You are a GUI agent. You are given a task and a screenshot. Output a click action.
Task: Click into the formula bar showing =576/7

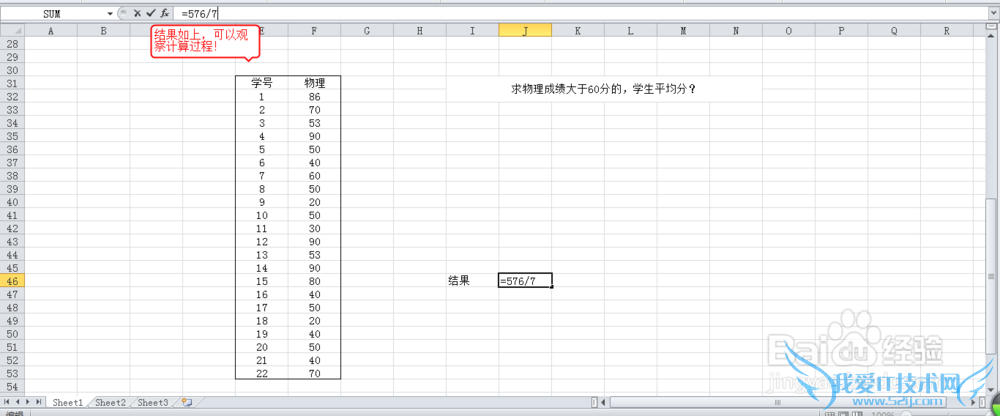tap(580, 13)
